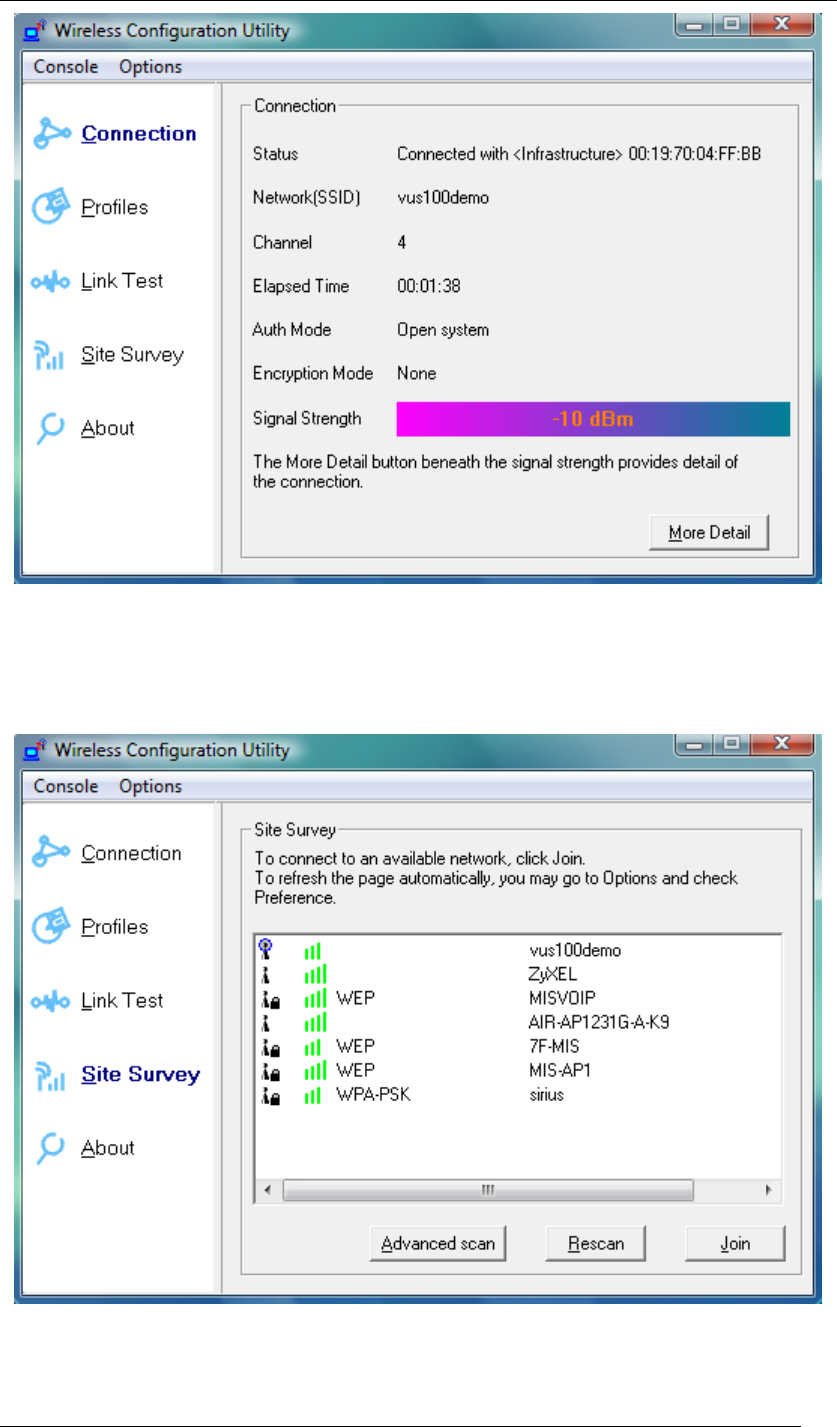
Task: Click Encryption Mode value None
Action: click(x=417, y=374)
